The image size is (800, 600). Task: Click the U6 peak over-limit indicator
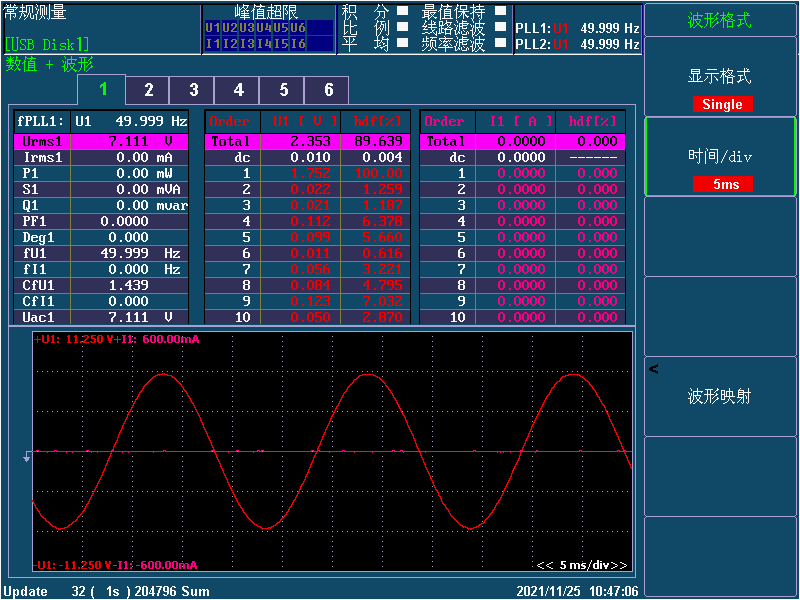coord(298,28)
